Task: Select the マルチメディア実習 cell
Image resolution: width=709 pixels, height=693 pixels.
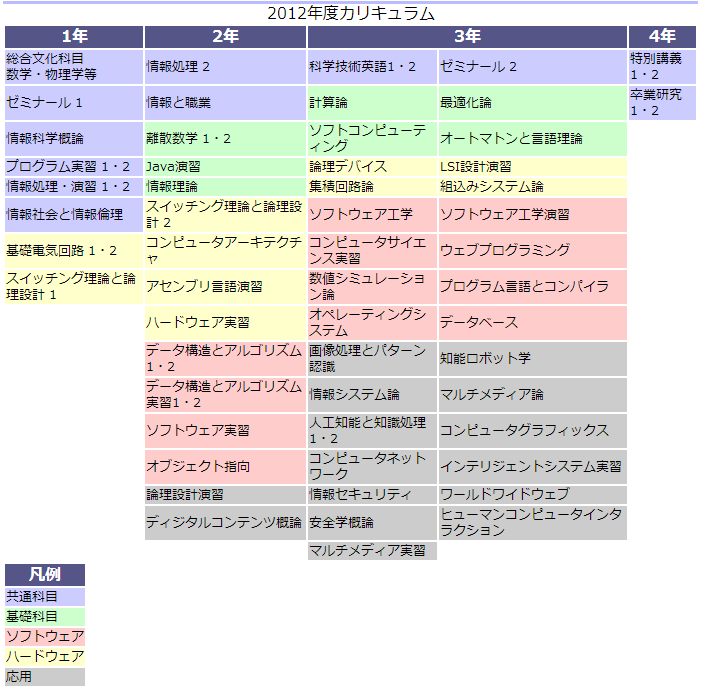Action: pos(372,551)
